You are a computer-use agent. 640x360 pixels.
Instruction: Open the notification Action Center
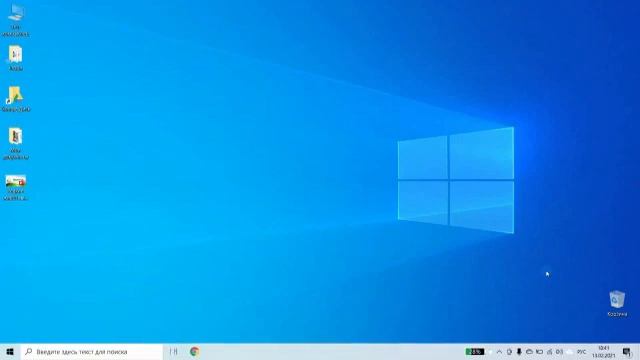coord(627,351)
